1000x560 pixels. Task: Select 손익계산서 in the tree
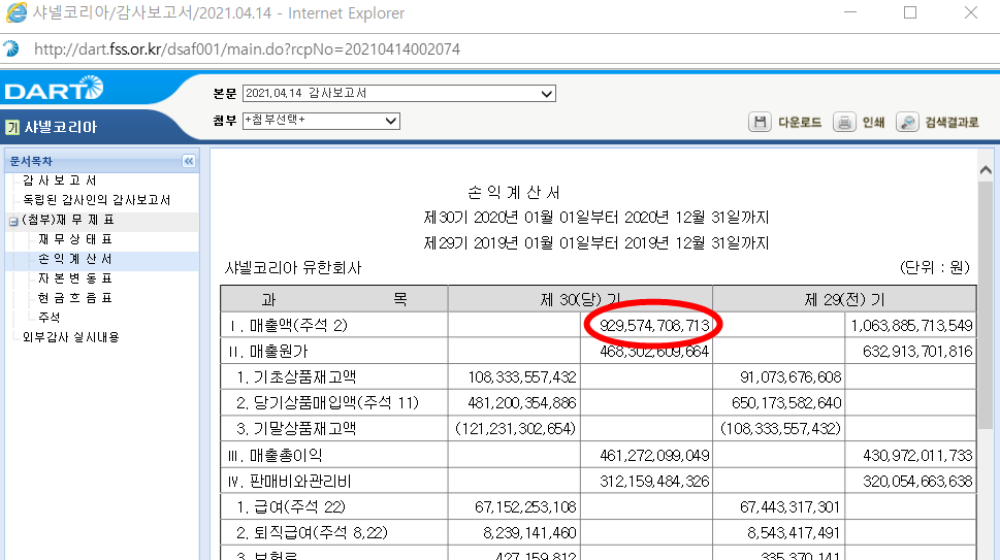[75, 259]
